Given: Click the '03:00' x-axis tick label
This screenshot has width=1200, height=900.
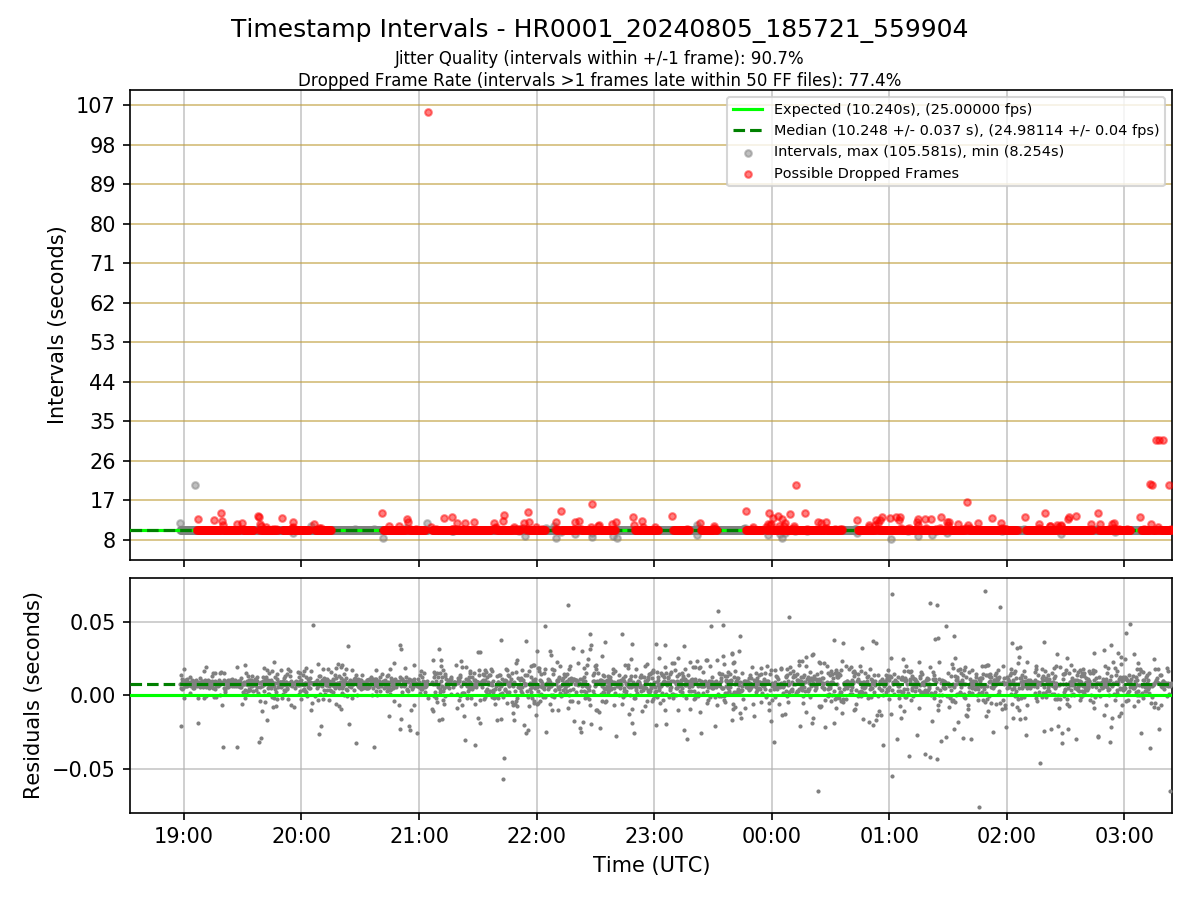Looking at the screenshot, I should point(1124,834).
